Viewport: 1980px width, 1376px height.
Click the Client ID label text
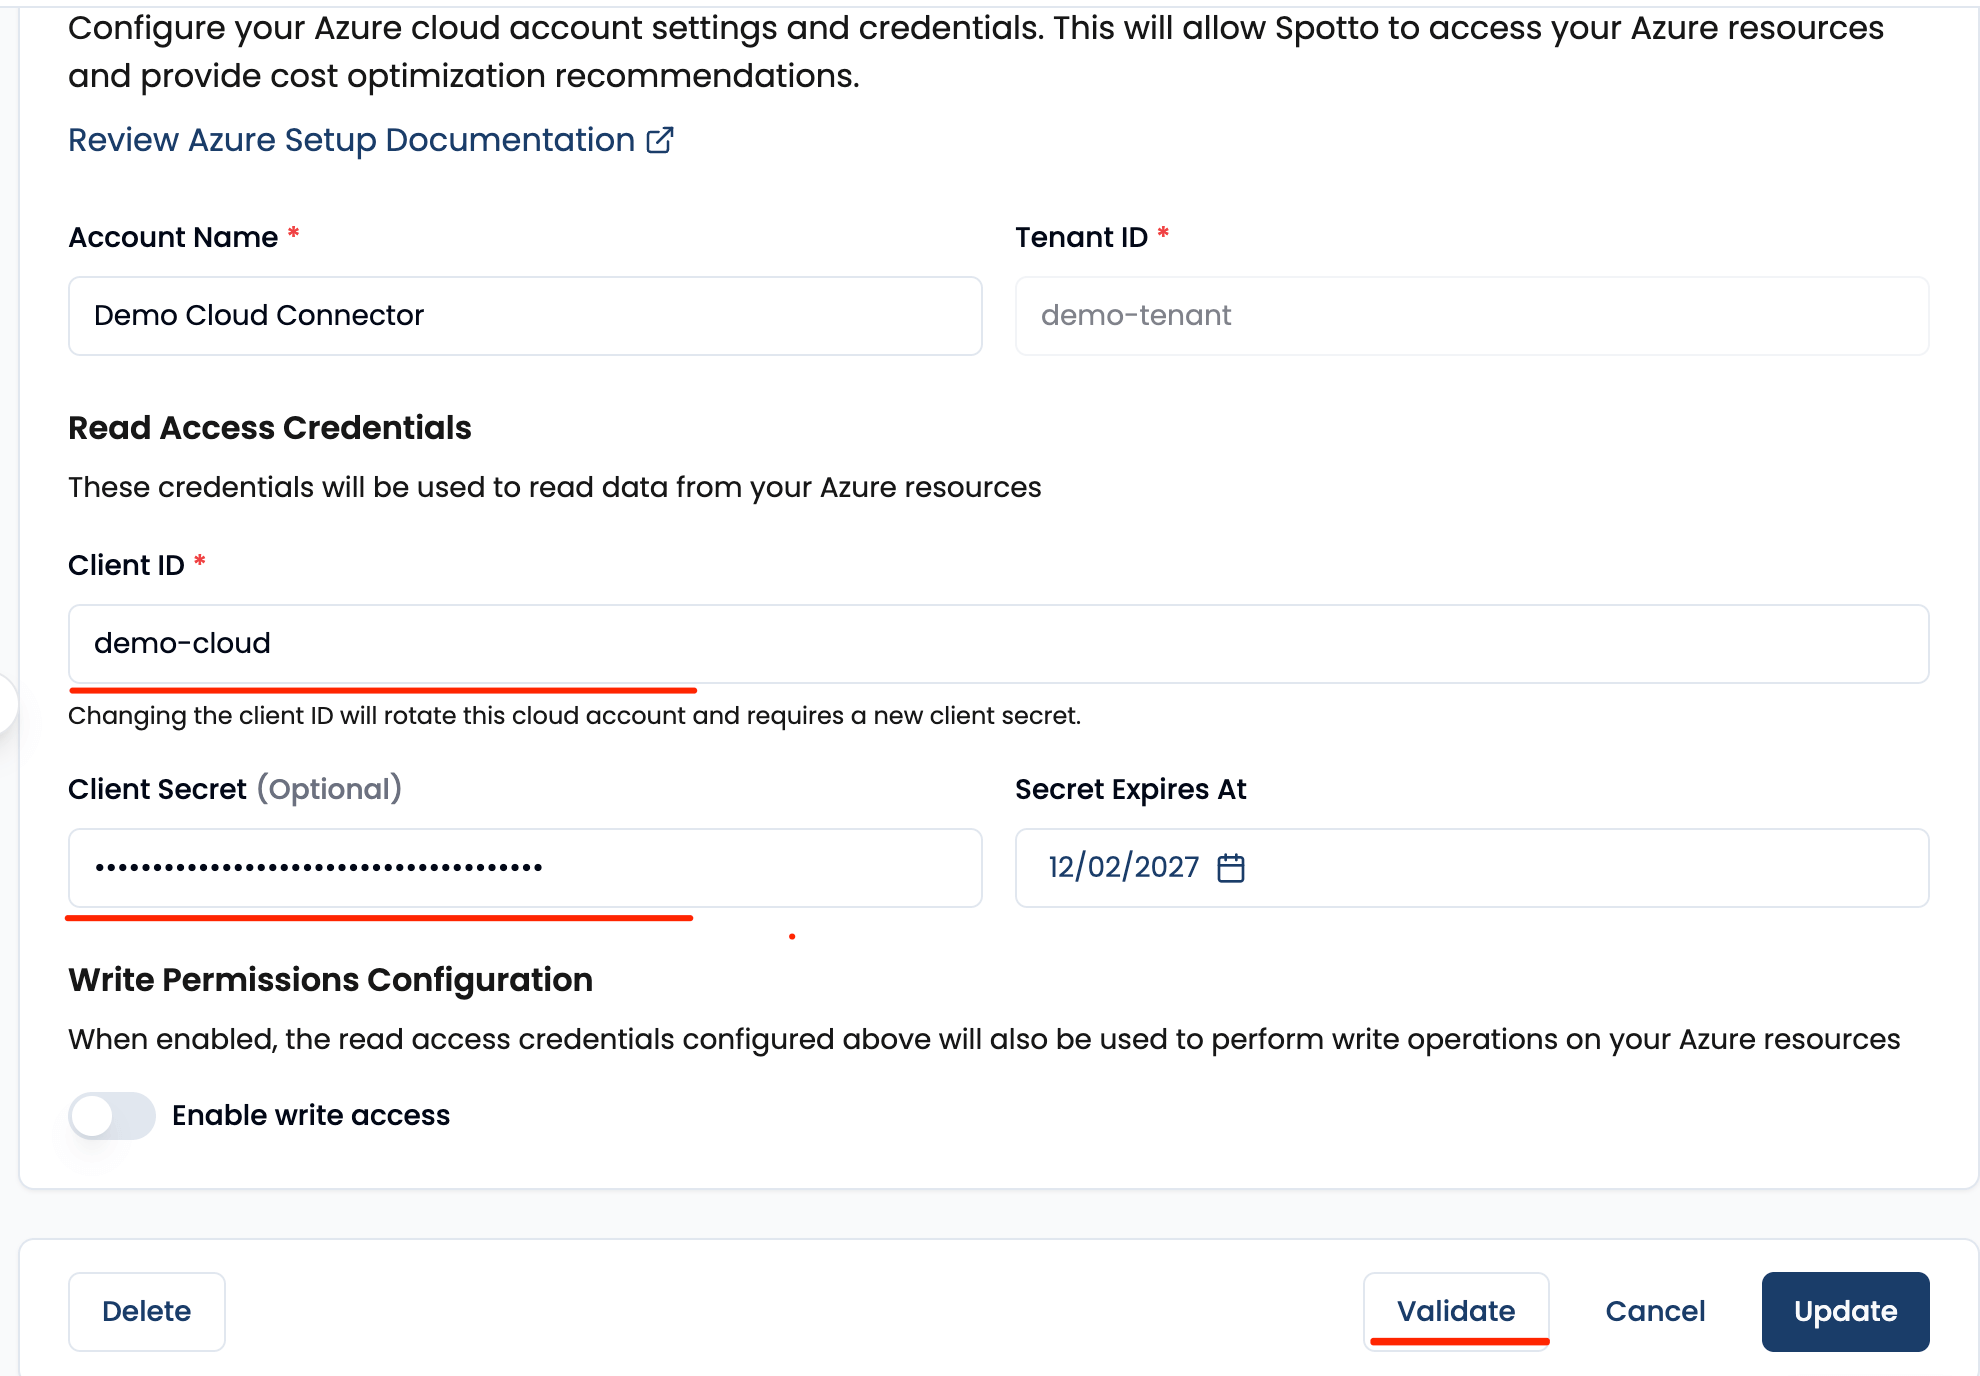tap(126, 566)
